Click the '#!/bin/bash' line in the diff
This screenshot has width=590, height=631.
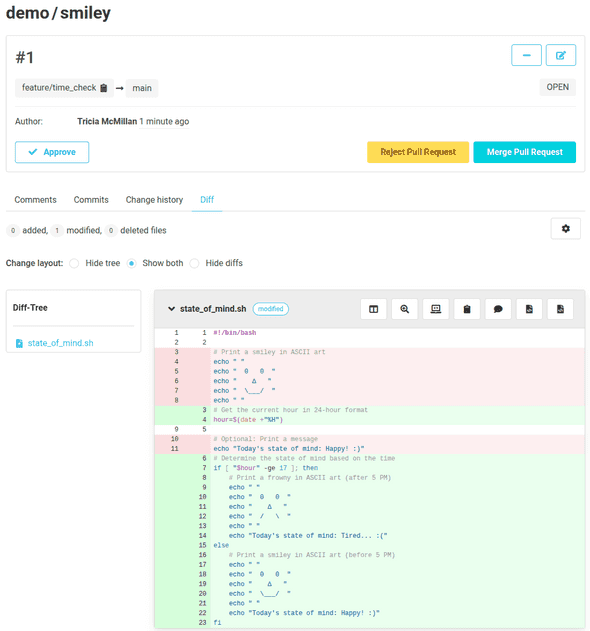click(x=369, y=333)
